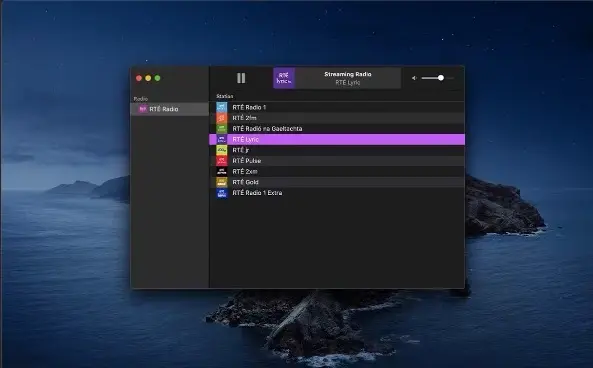Screen dimensions: 593x368
Task: Select the highlighted "RTÉ Lyric" station name
Action: [245, 140]
